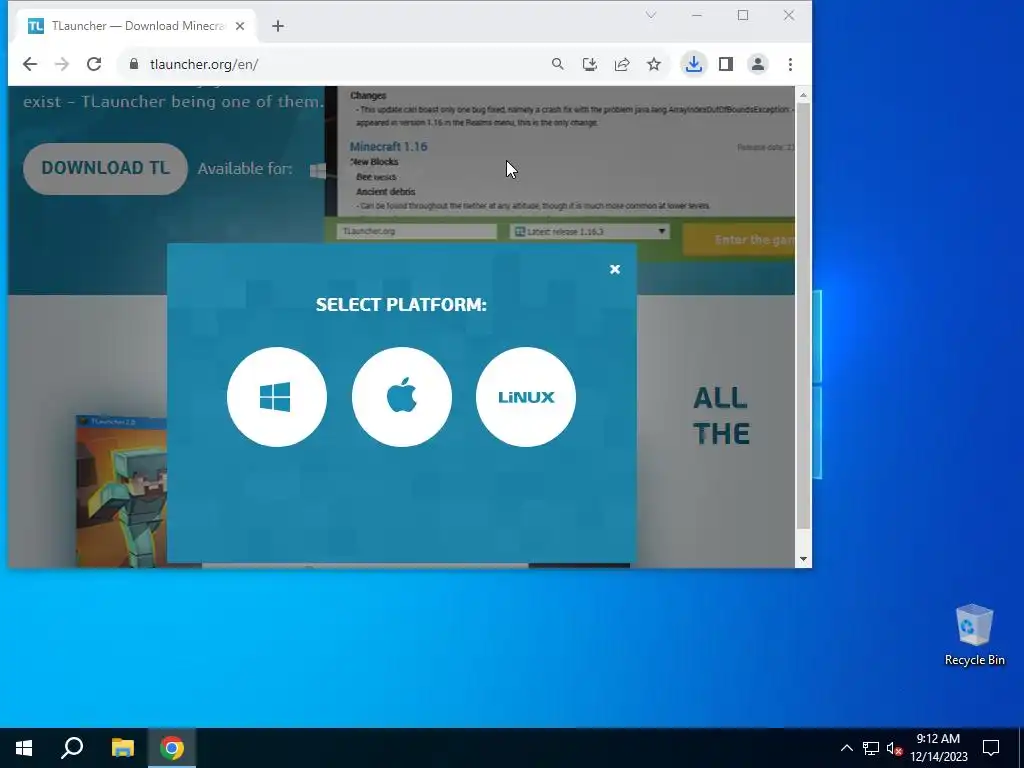The image size is (1024, 768).
Task: Click the address bar URL tlauncher.org/en/
Action: pyautogui.click(x=204, y=64)
